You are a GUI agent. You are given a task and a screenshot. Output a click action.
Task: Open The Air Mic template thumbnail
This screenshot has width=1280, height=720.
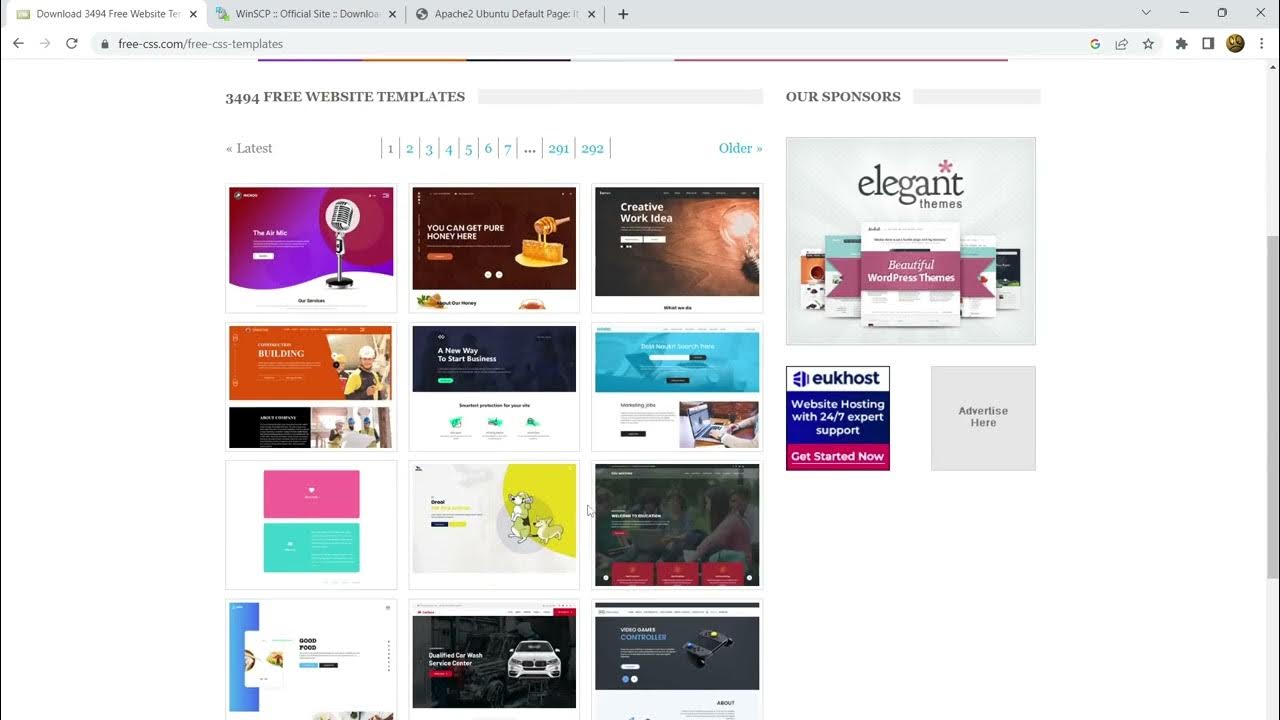point(311,248)
